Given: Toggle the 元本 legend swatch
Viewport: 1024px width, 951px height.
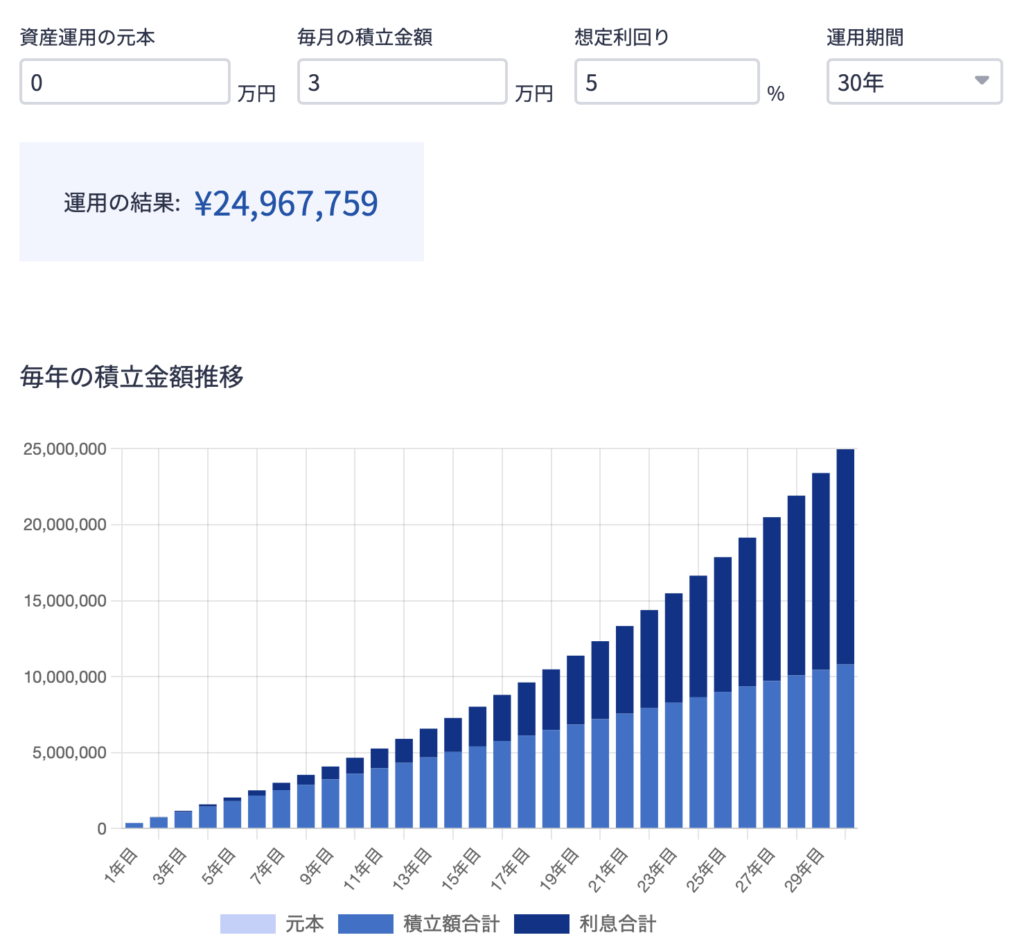Looking at the screenshot, I should (247, 924).
